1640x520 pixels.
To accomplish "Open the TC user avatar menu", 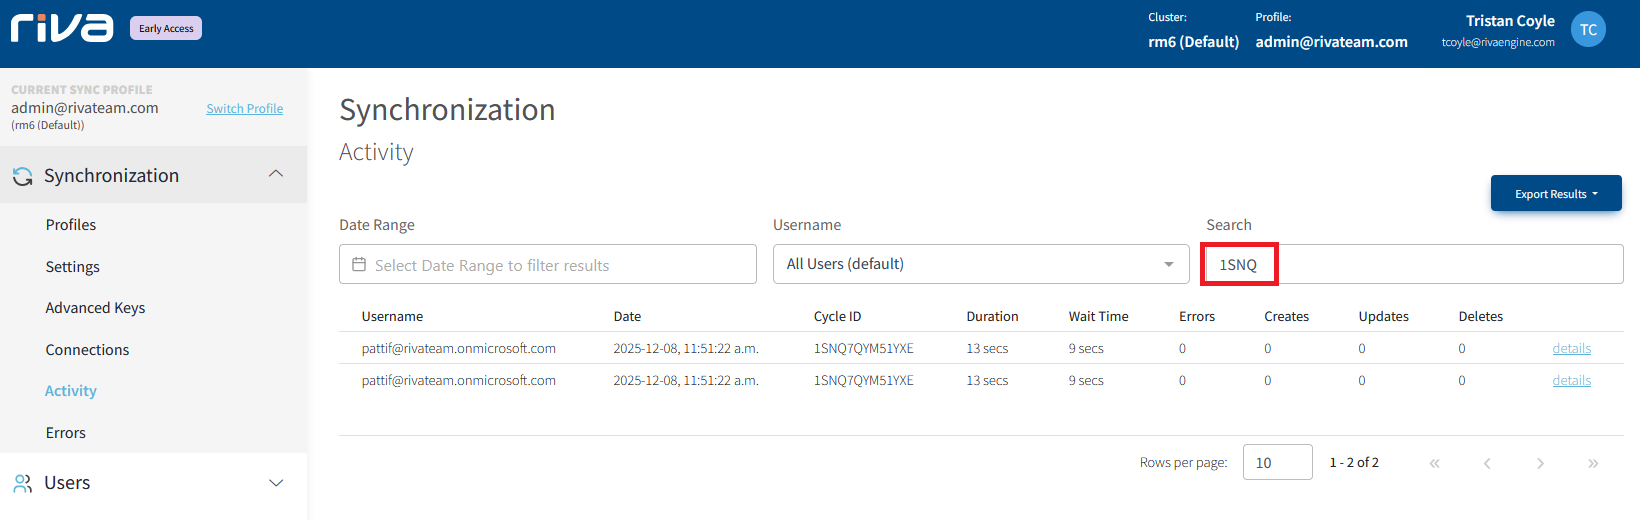I will [1588, 30].
